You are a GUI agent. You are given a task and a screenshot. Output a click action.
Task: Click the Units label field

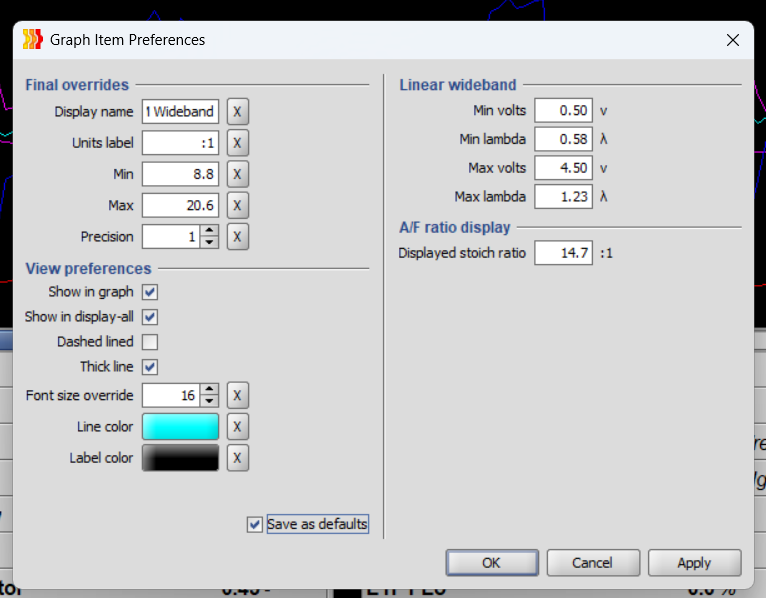180,143
